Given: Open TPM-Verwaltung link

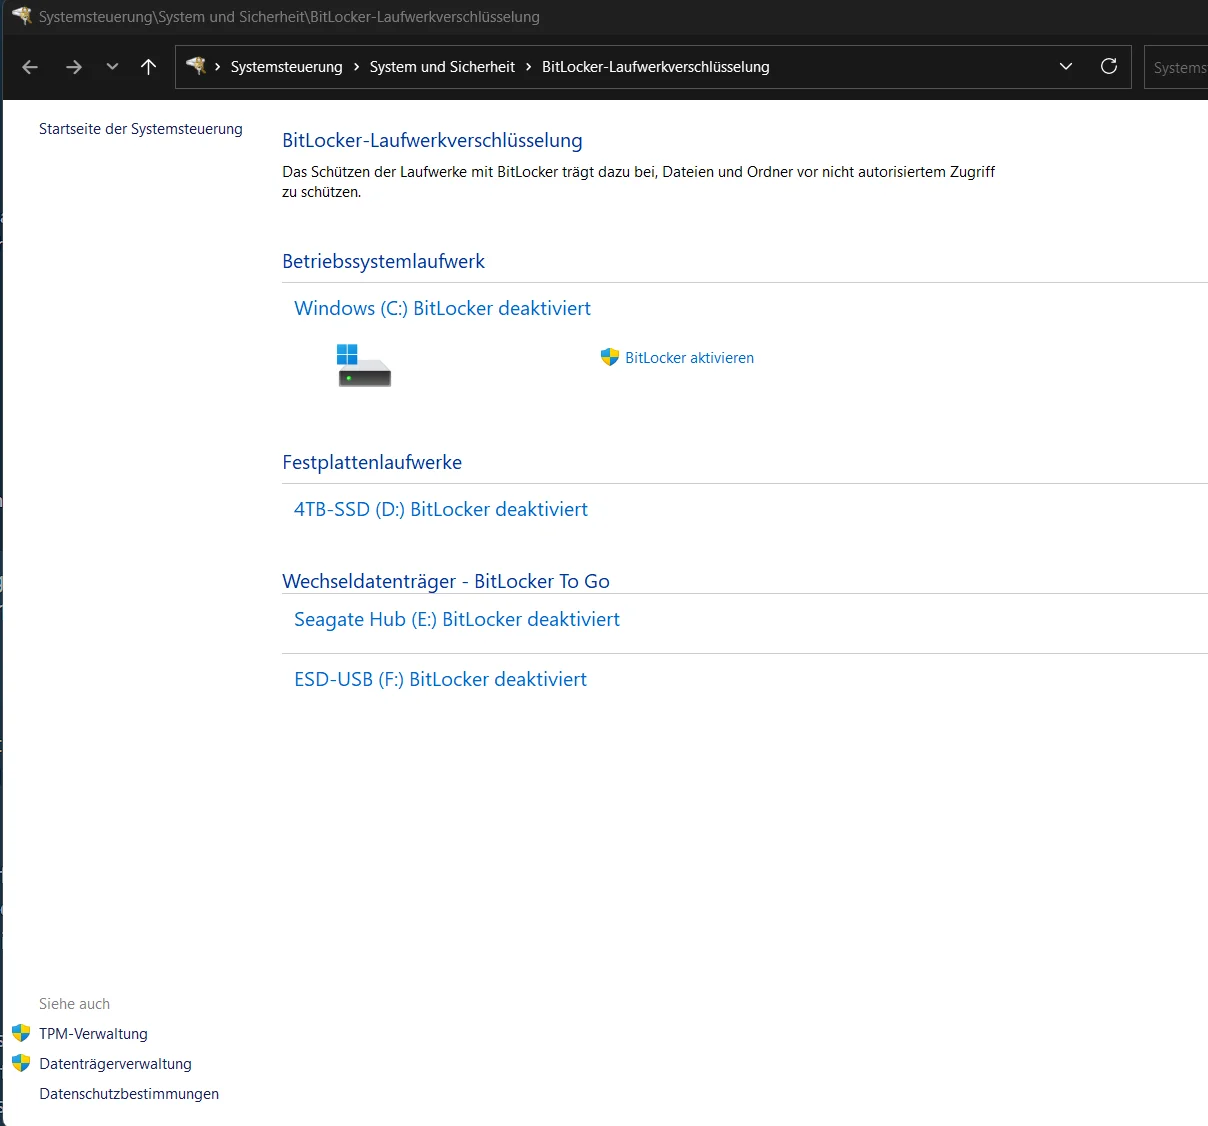Looking at the screenshot, I should click(93, 1034).
